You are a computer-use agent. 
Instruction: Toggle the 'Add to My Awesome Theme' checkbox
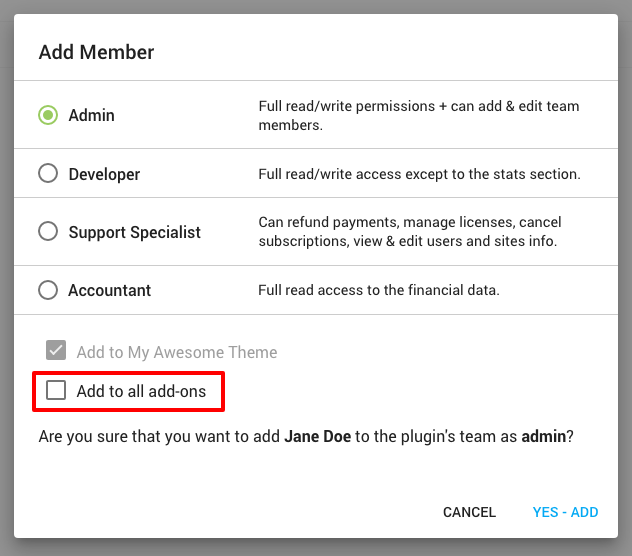[56, 351]
